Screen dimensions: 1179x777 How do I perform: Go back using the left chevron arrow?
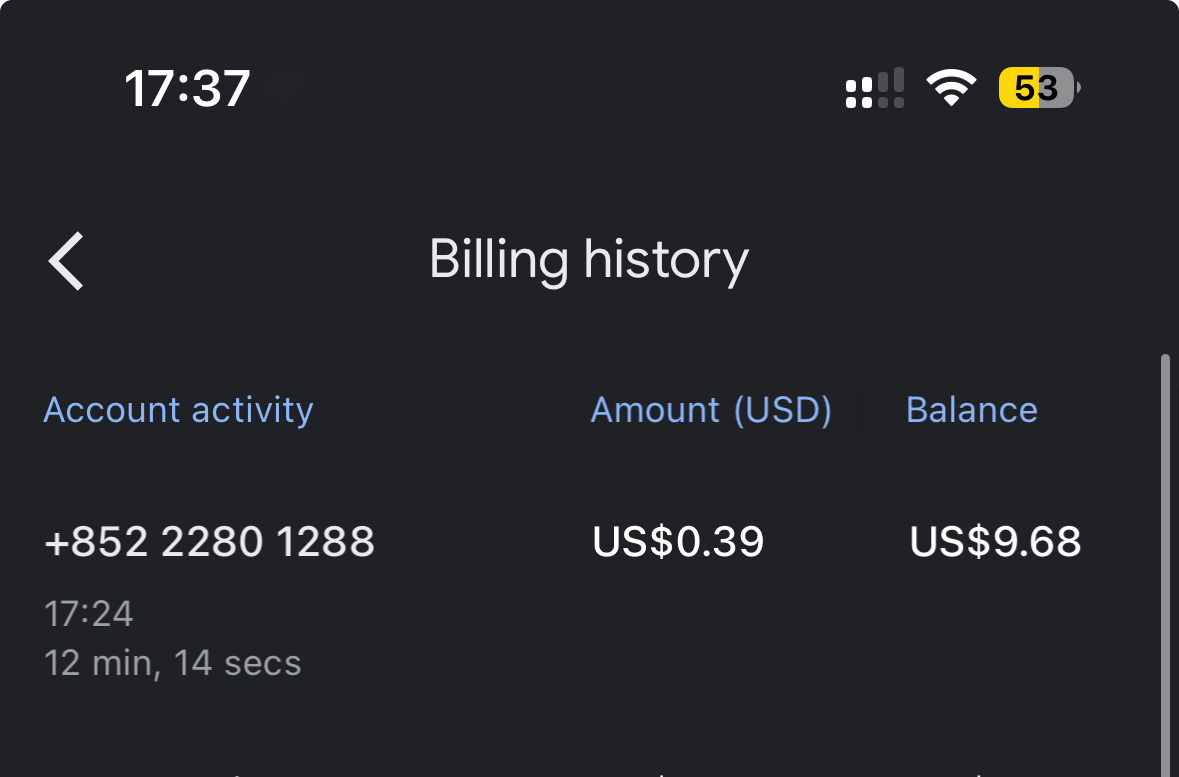pos(66,261)
